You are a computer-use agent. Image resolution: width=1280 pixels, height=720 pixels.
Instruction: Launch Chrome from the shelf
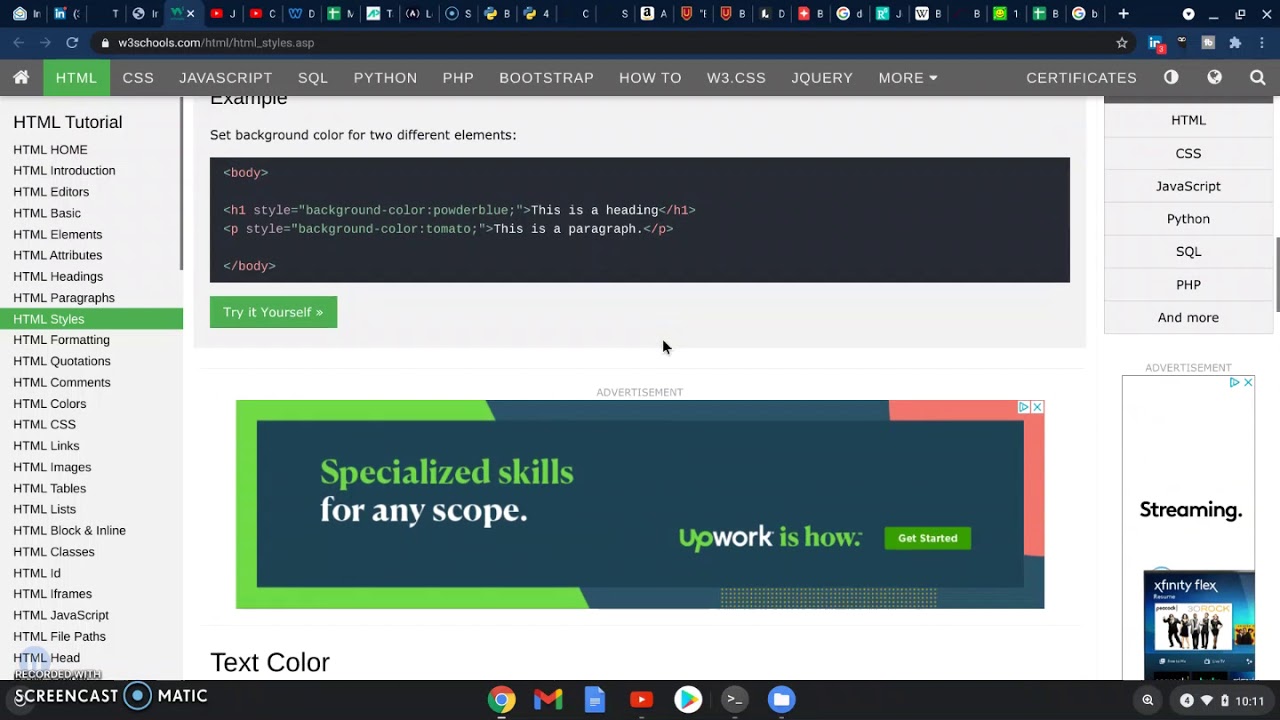[x=501, y=699]
